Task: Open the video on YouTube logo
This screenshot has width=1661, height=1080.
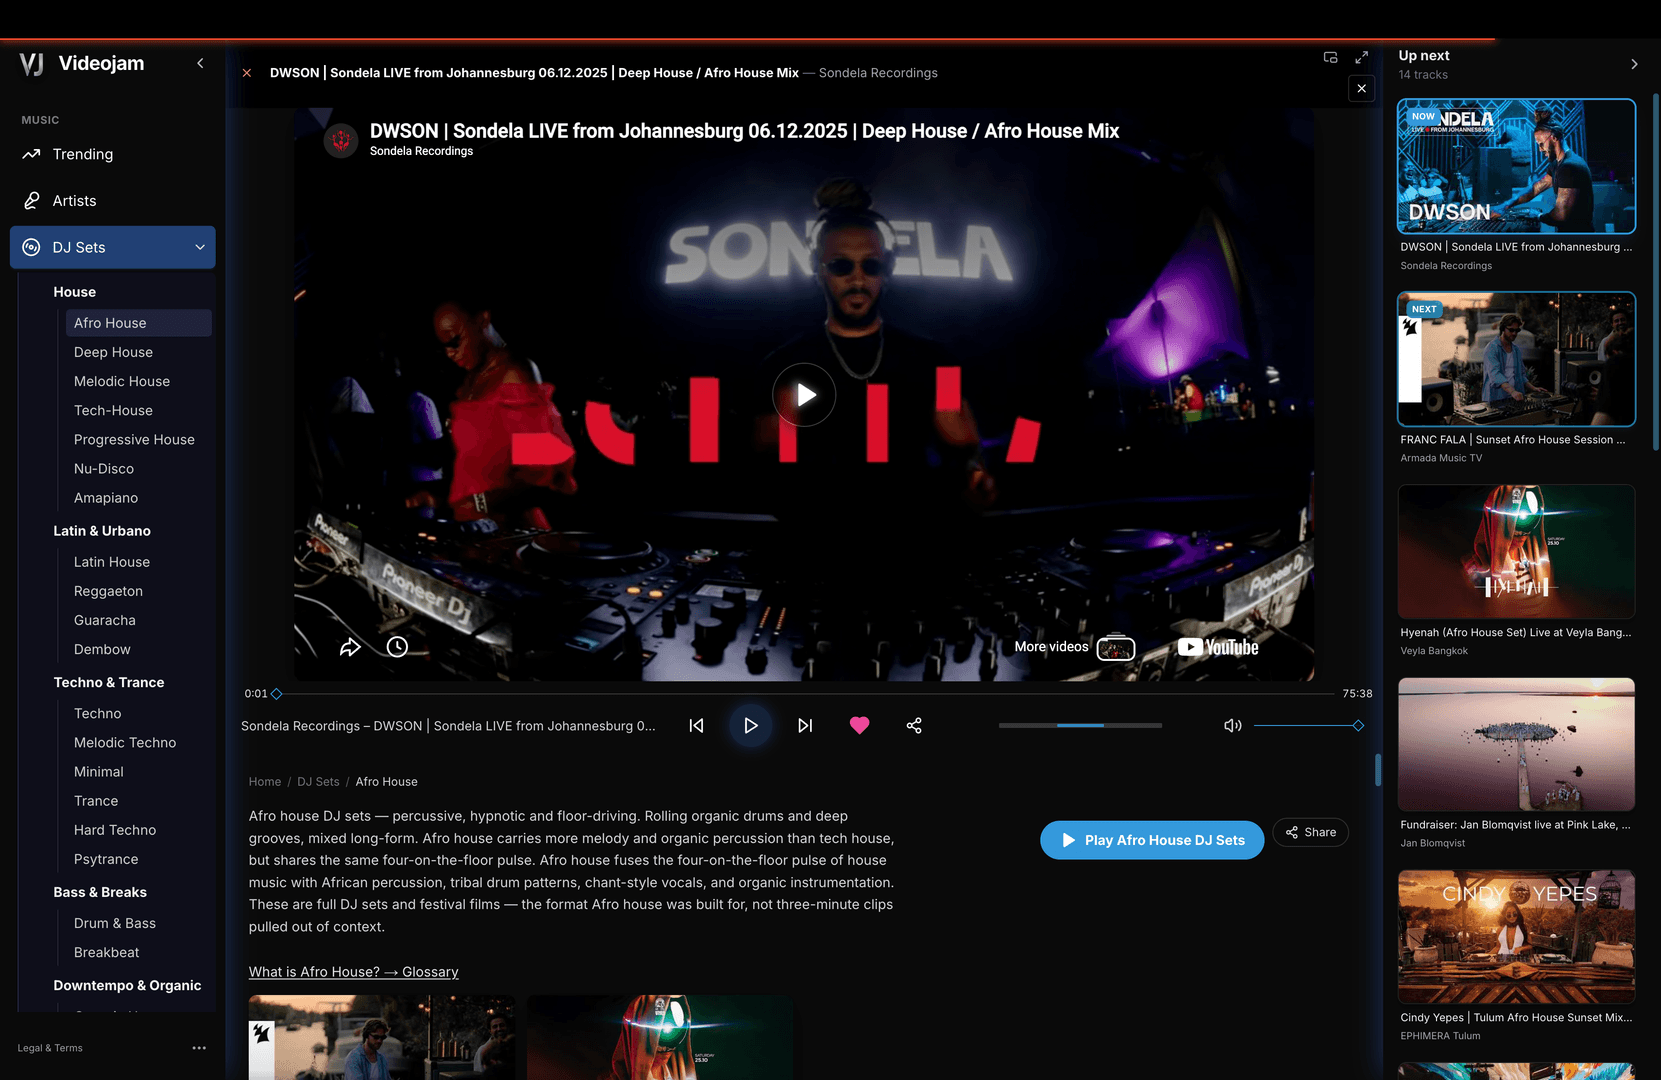Action: [x=1218, y=647]
